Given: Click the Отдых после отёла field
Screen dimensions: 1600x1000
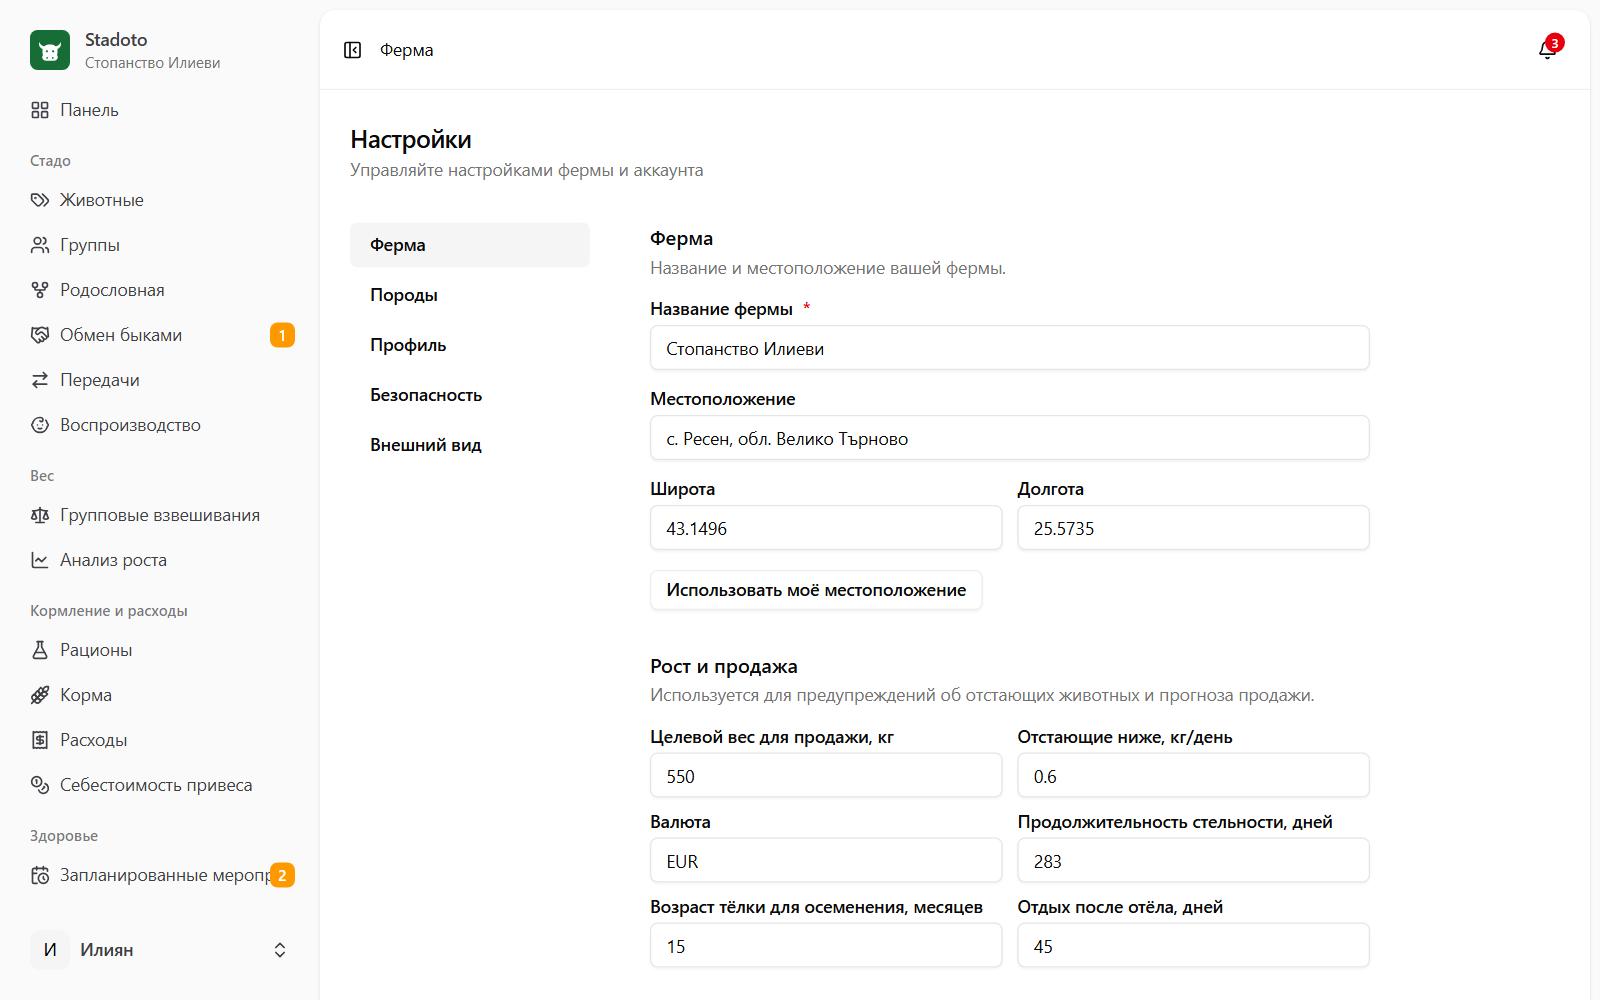Looking at the screenshot, I should click(x=1194, y=946).
